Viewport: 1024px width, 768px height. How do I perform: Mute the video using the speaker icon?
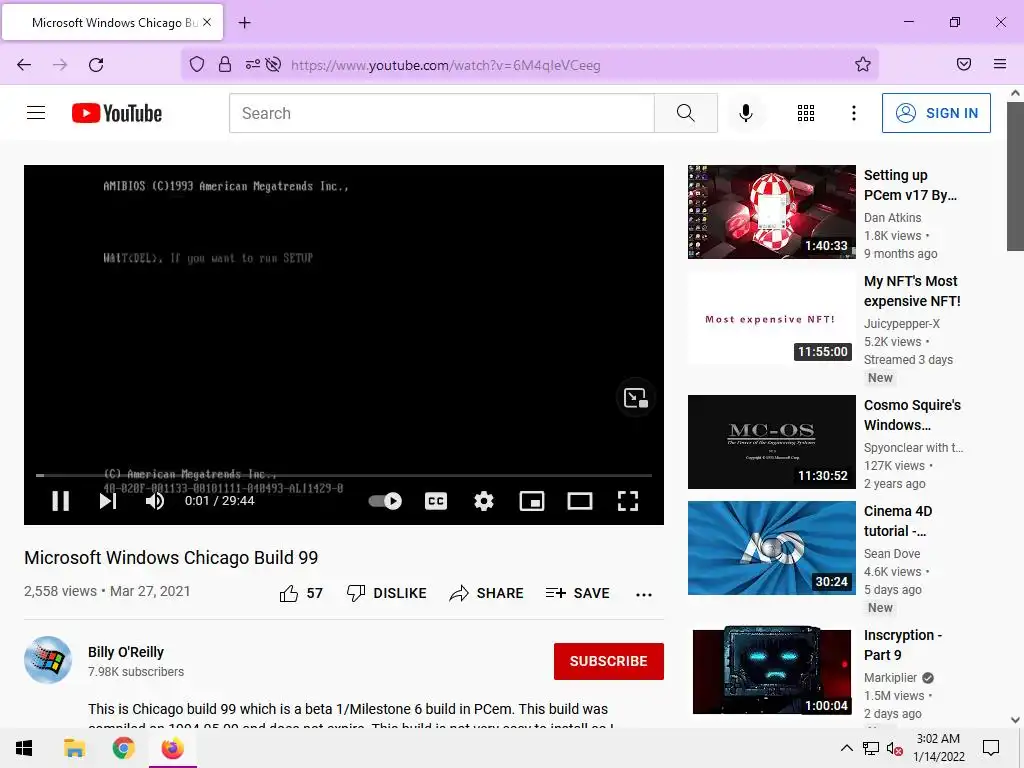click(x=155, y=501)
